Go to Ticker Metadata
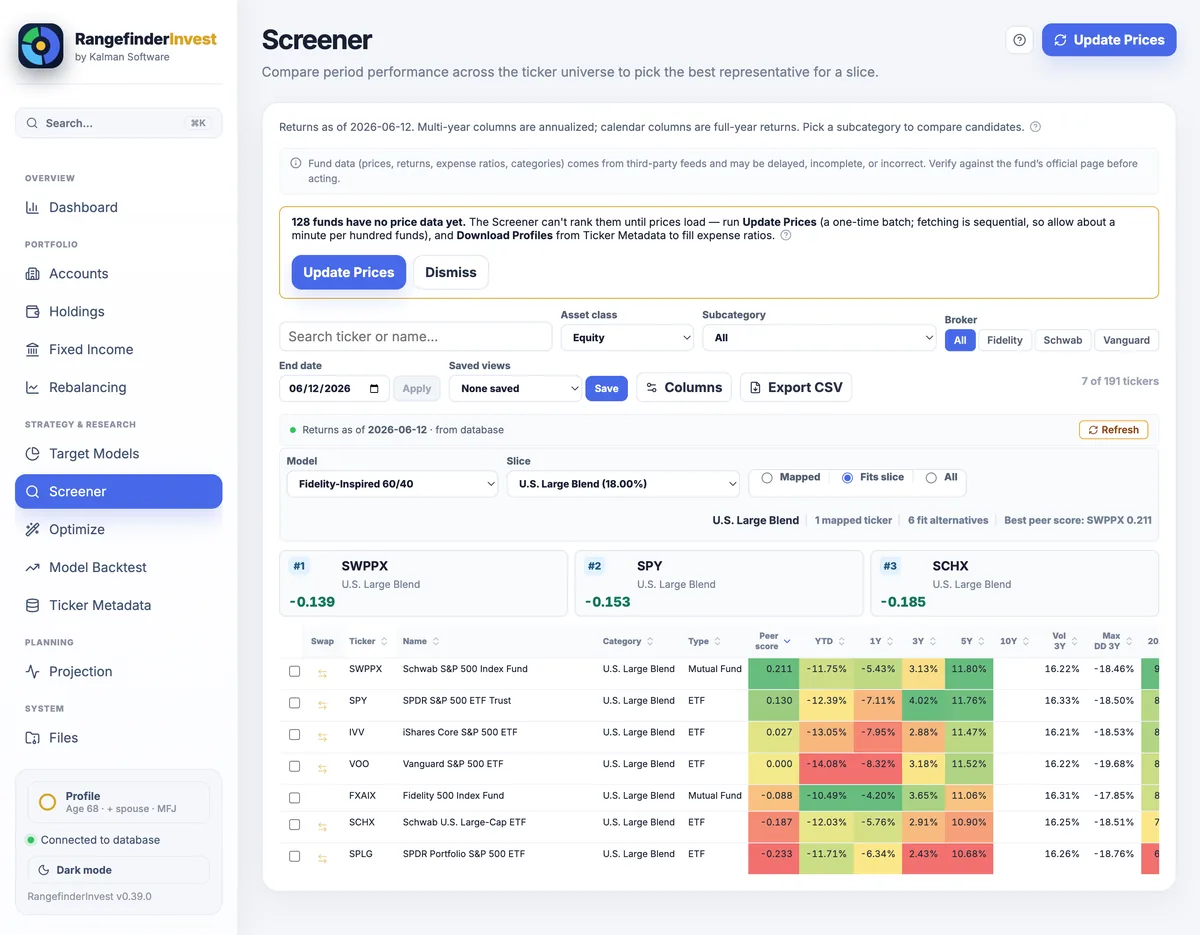 (x=118, y=605)
